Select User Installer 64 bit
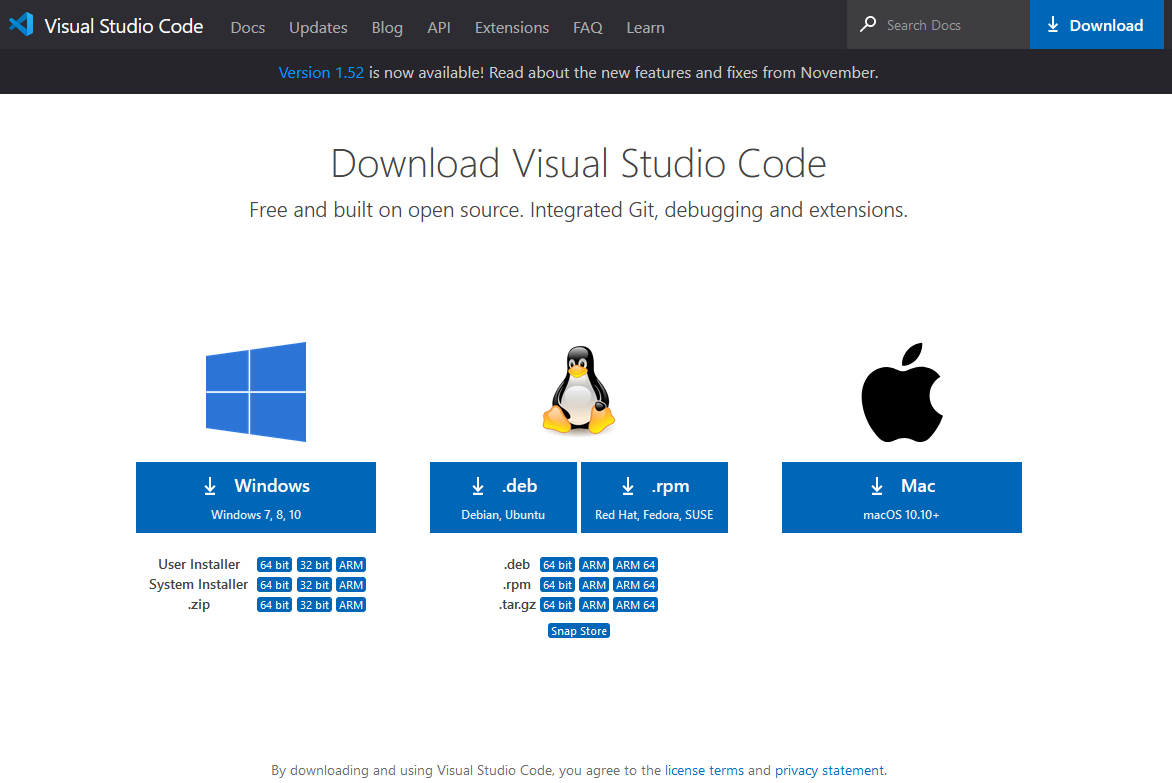1172x783 pixels. (274, 565)
